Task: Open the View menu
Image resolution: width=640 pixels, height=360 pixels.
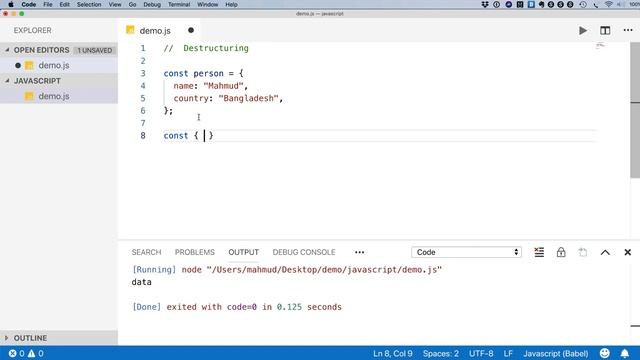Action: (115, 4)
